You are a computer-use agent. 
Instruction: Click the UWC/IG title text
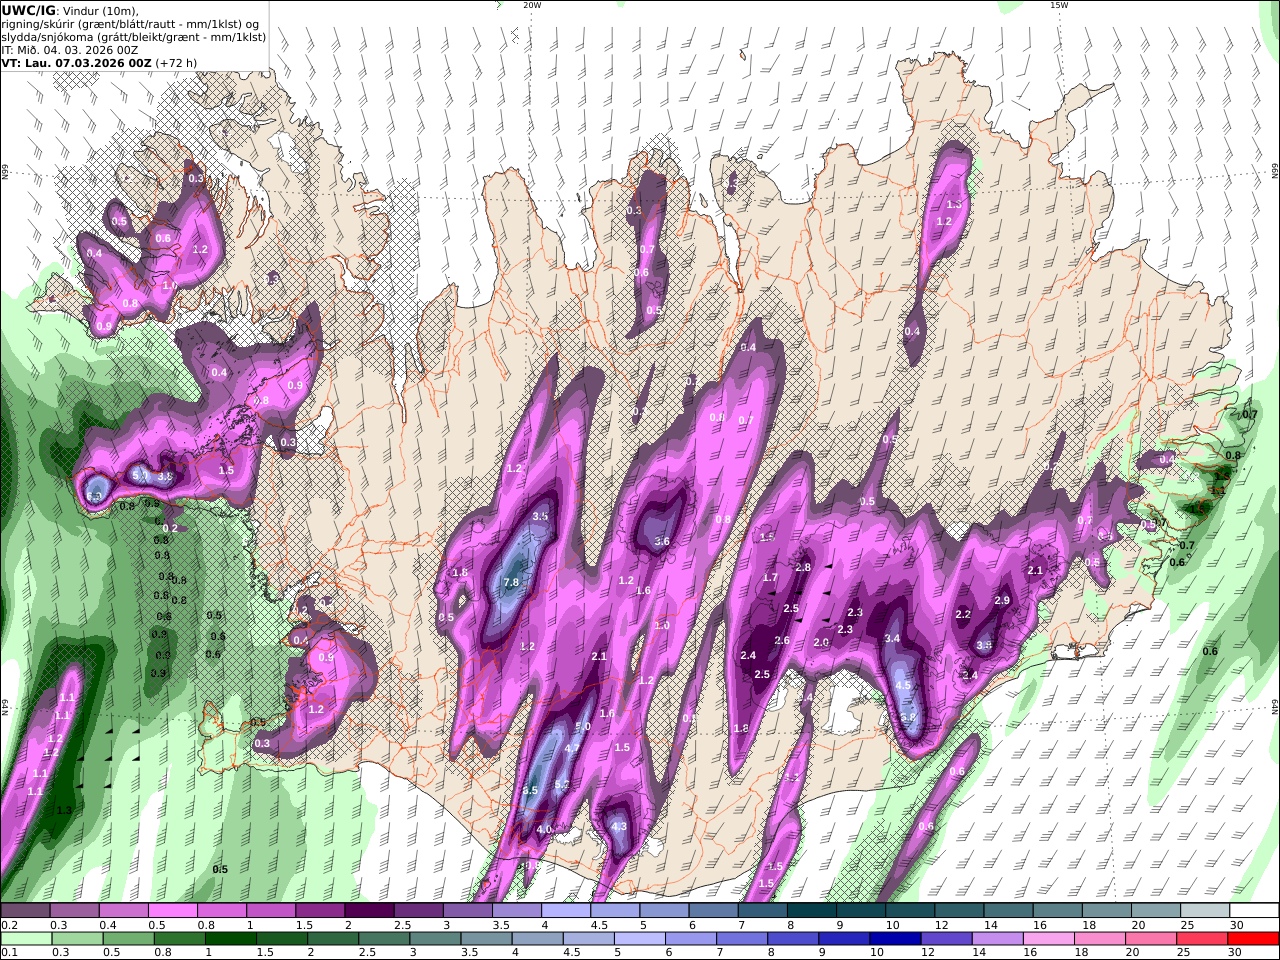(29, 10)
